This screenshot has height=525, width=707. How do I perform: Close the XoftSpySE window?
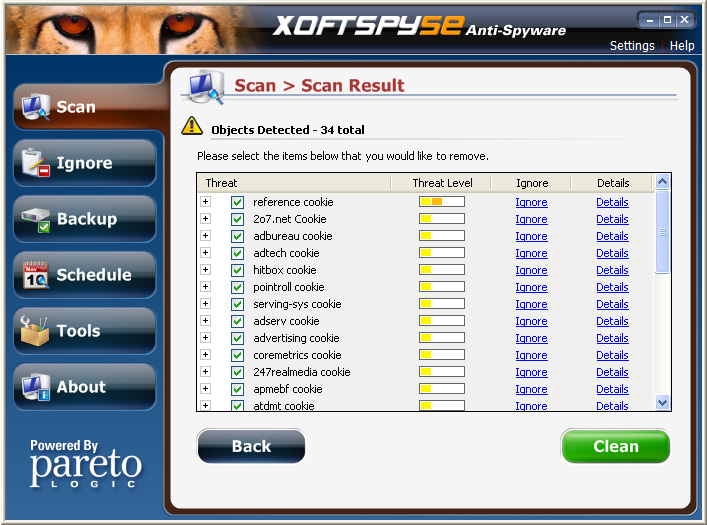click(x=684, y=20)
